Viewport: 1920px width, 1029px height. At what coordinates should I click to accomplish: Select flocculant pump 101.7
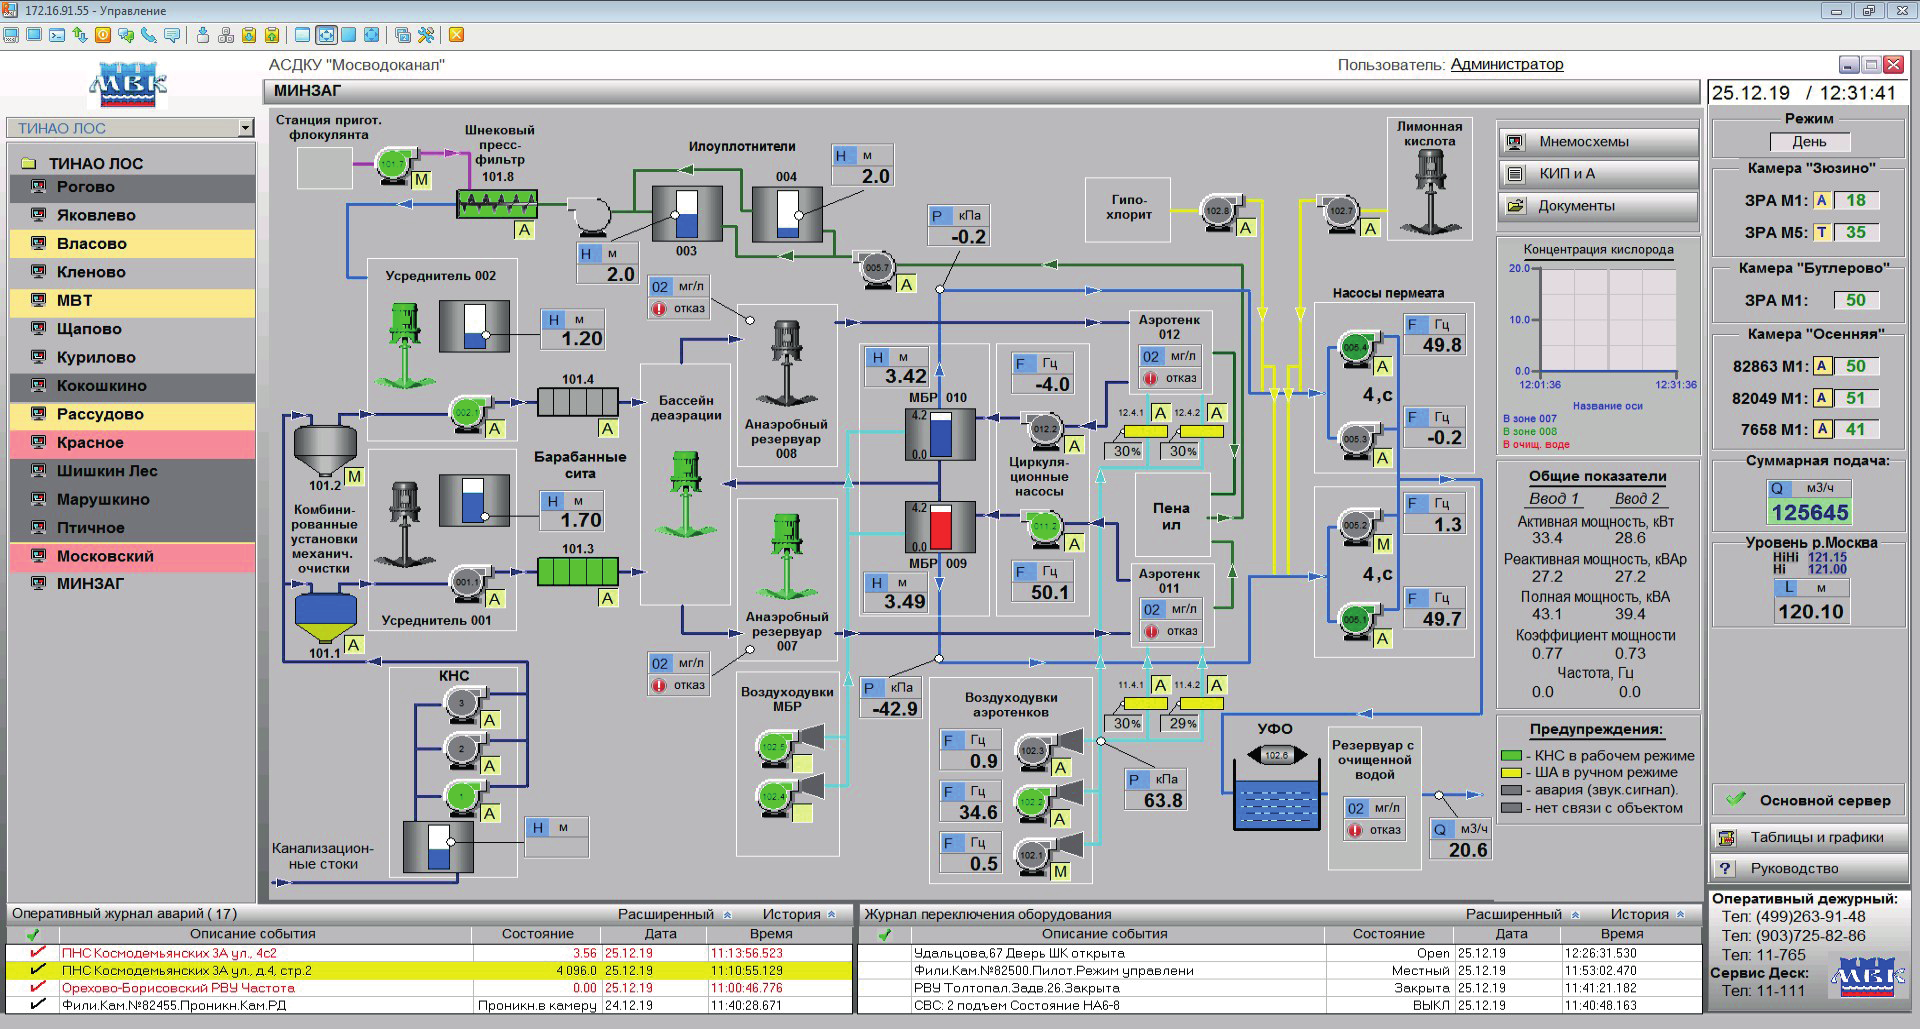[x=395, y=164]
